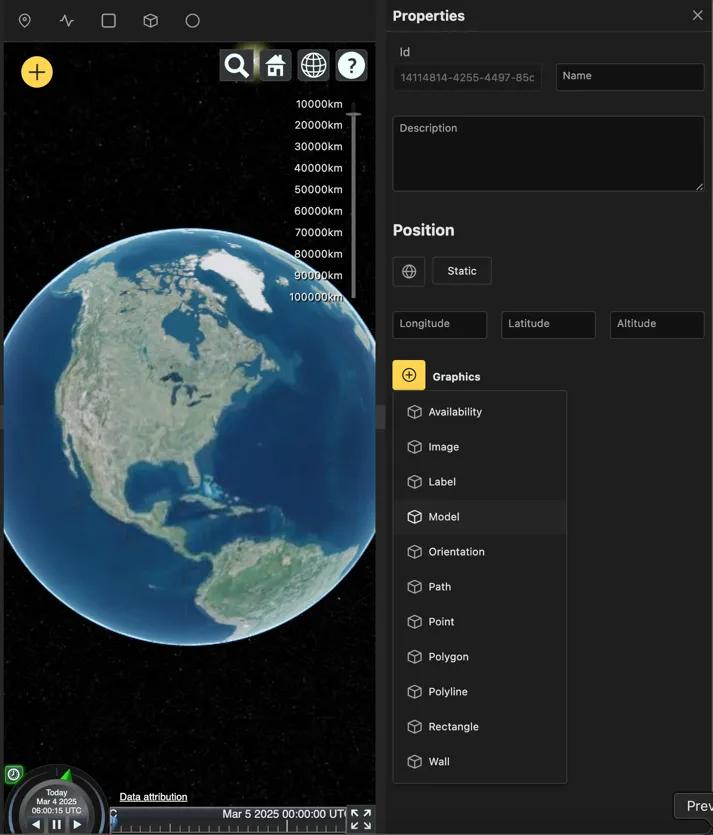713x835 pixels.
Task: Select the rectangle shape tool
Action: click(x=109, y=21)
